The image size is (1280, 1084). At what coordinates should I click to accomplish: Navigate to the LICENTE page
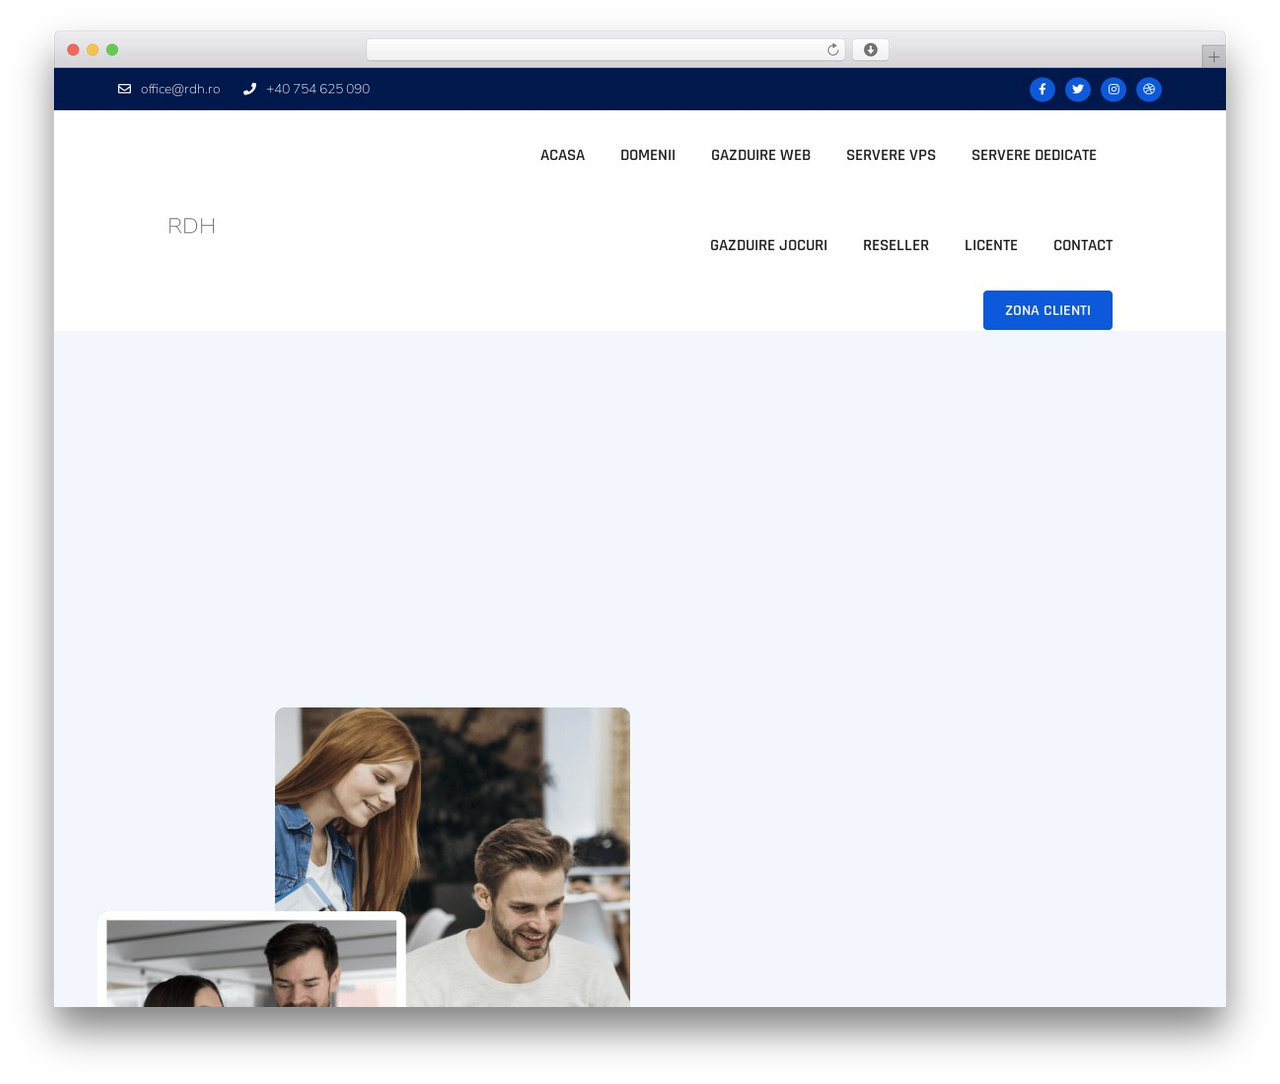(991, 245)
